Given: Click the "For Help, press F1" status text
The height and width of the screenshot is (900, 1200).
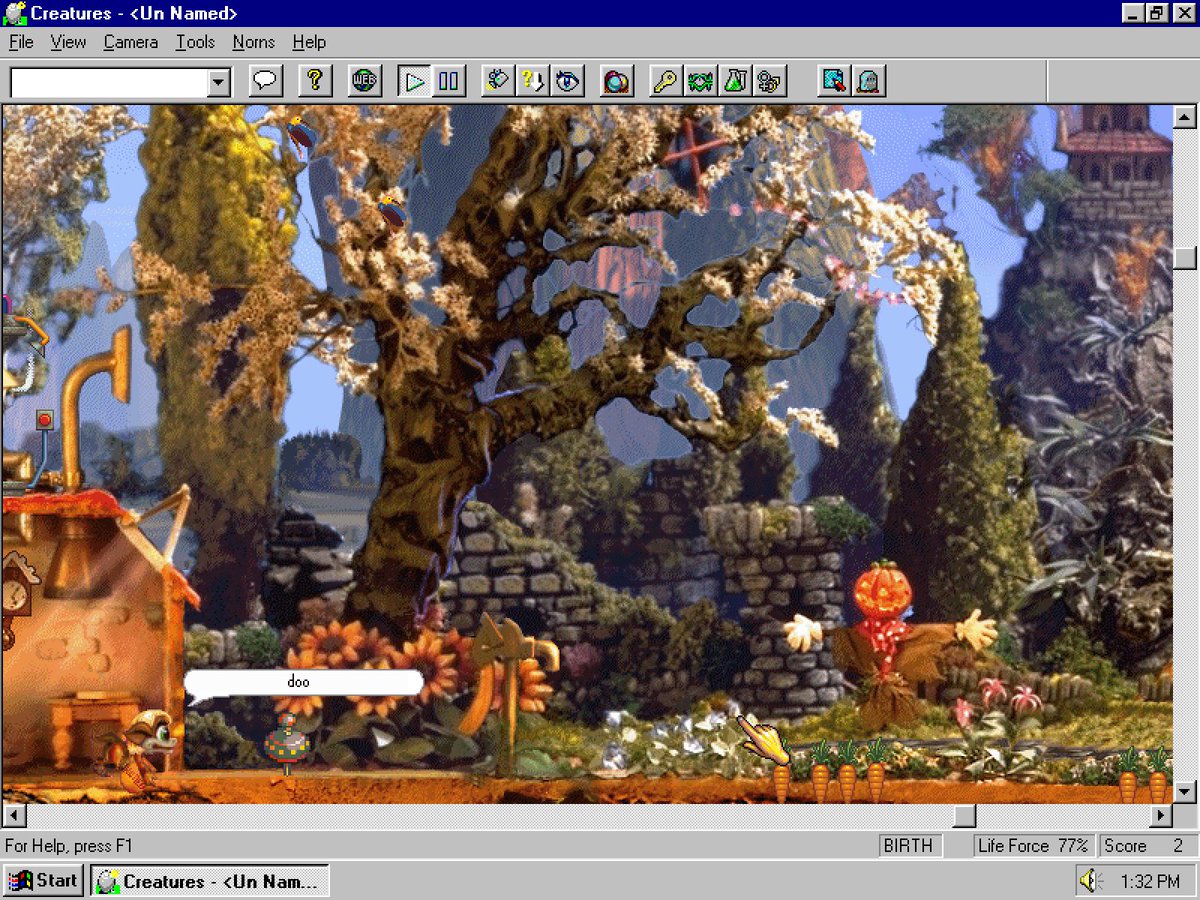Looking at the screenshot, I should pos(69,846).
